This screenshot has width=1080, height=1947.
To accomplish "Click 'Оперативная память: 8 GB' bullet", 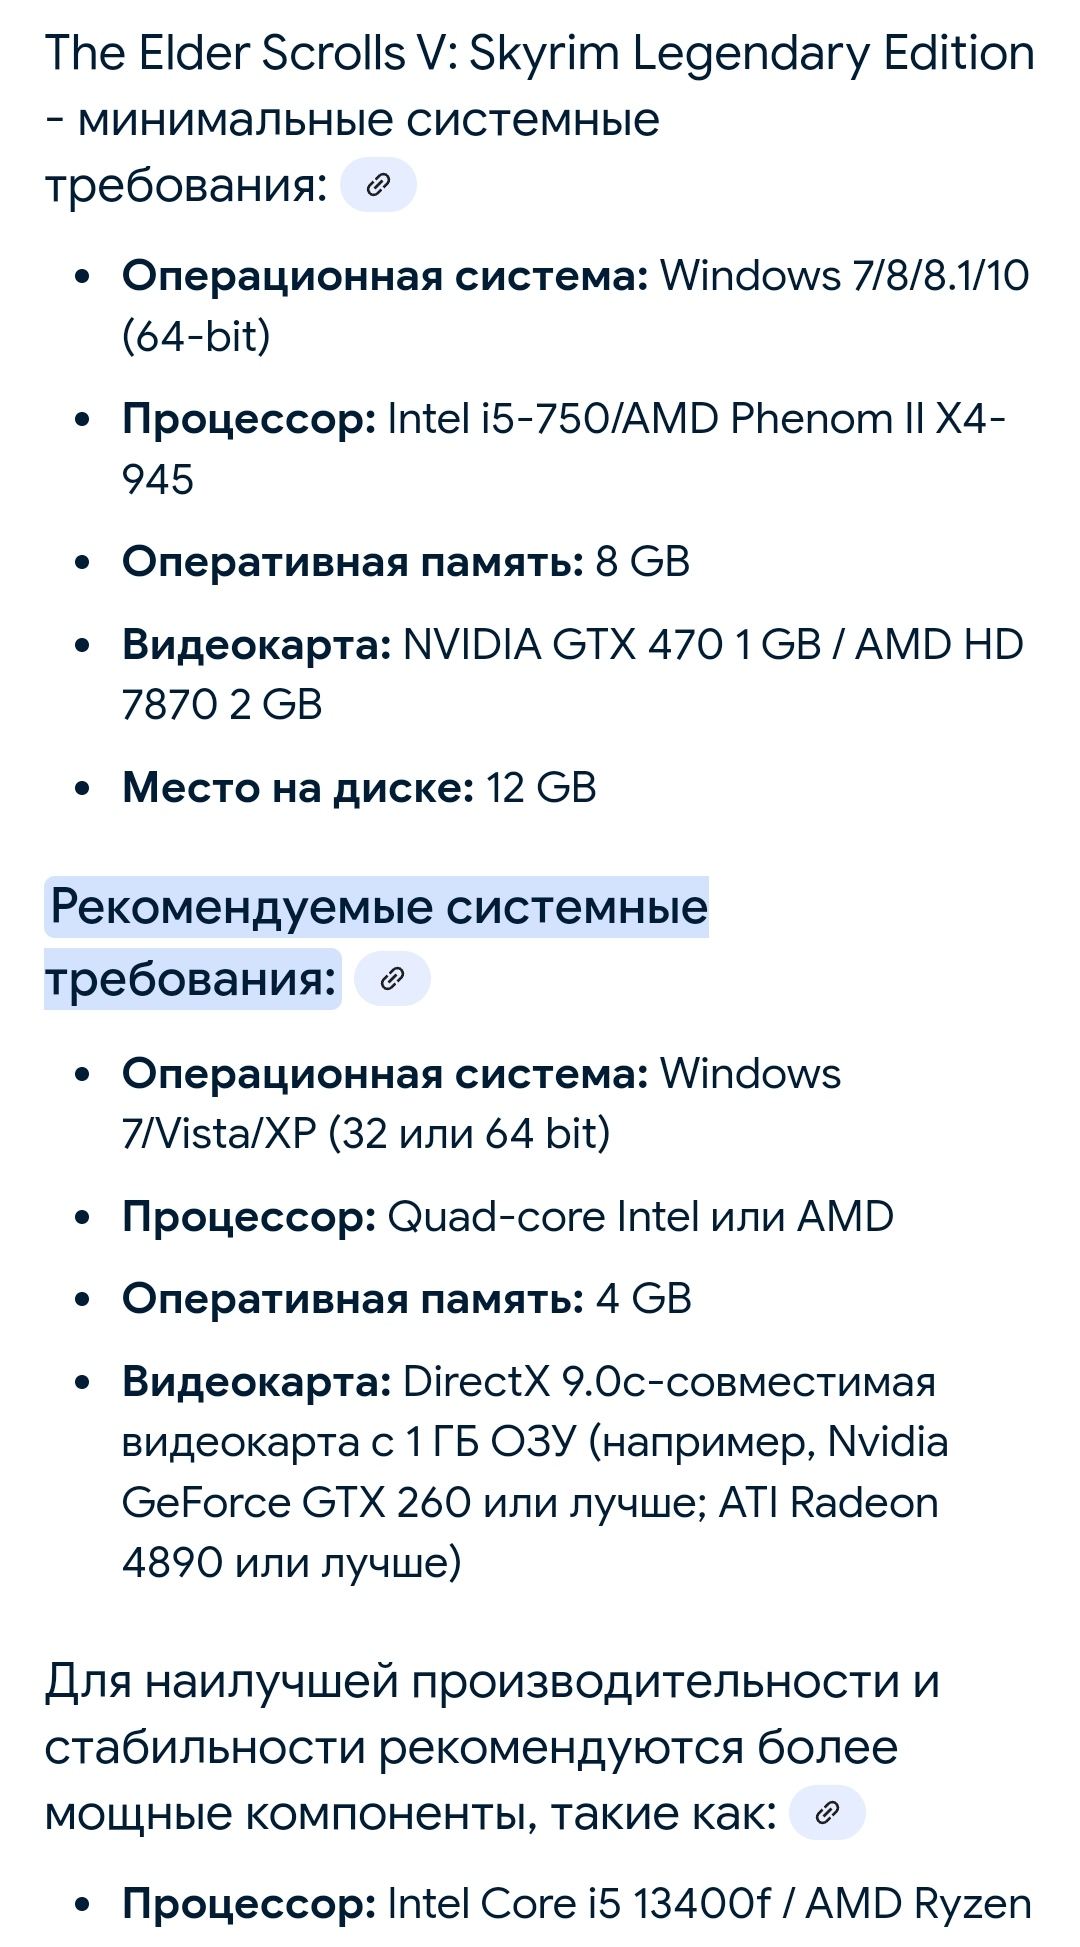I will [406, 562].
